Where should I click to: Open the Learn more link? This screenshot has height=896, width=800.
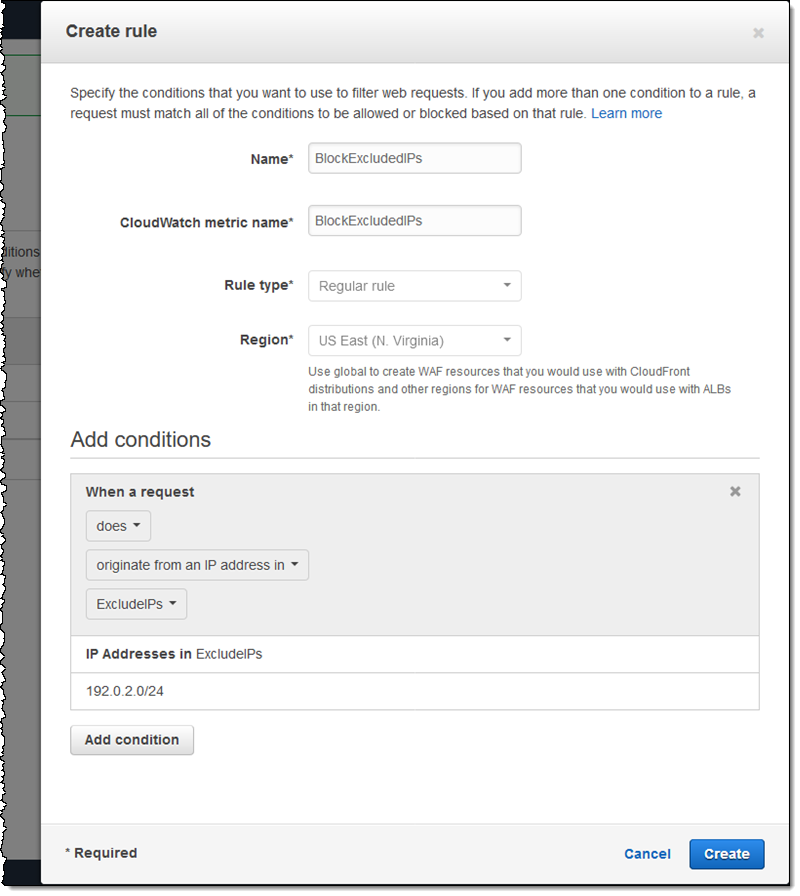point(626,114)
